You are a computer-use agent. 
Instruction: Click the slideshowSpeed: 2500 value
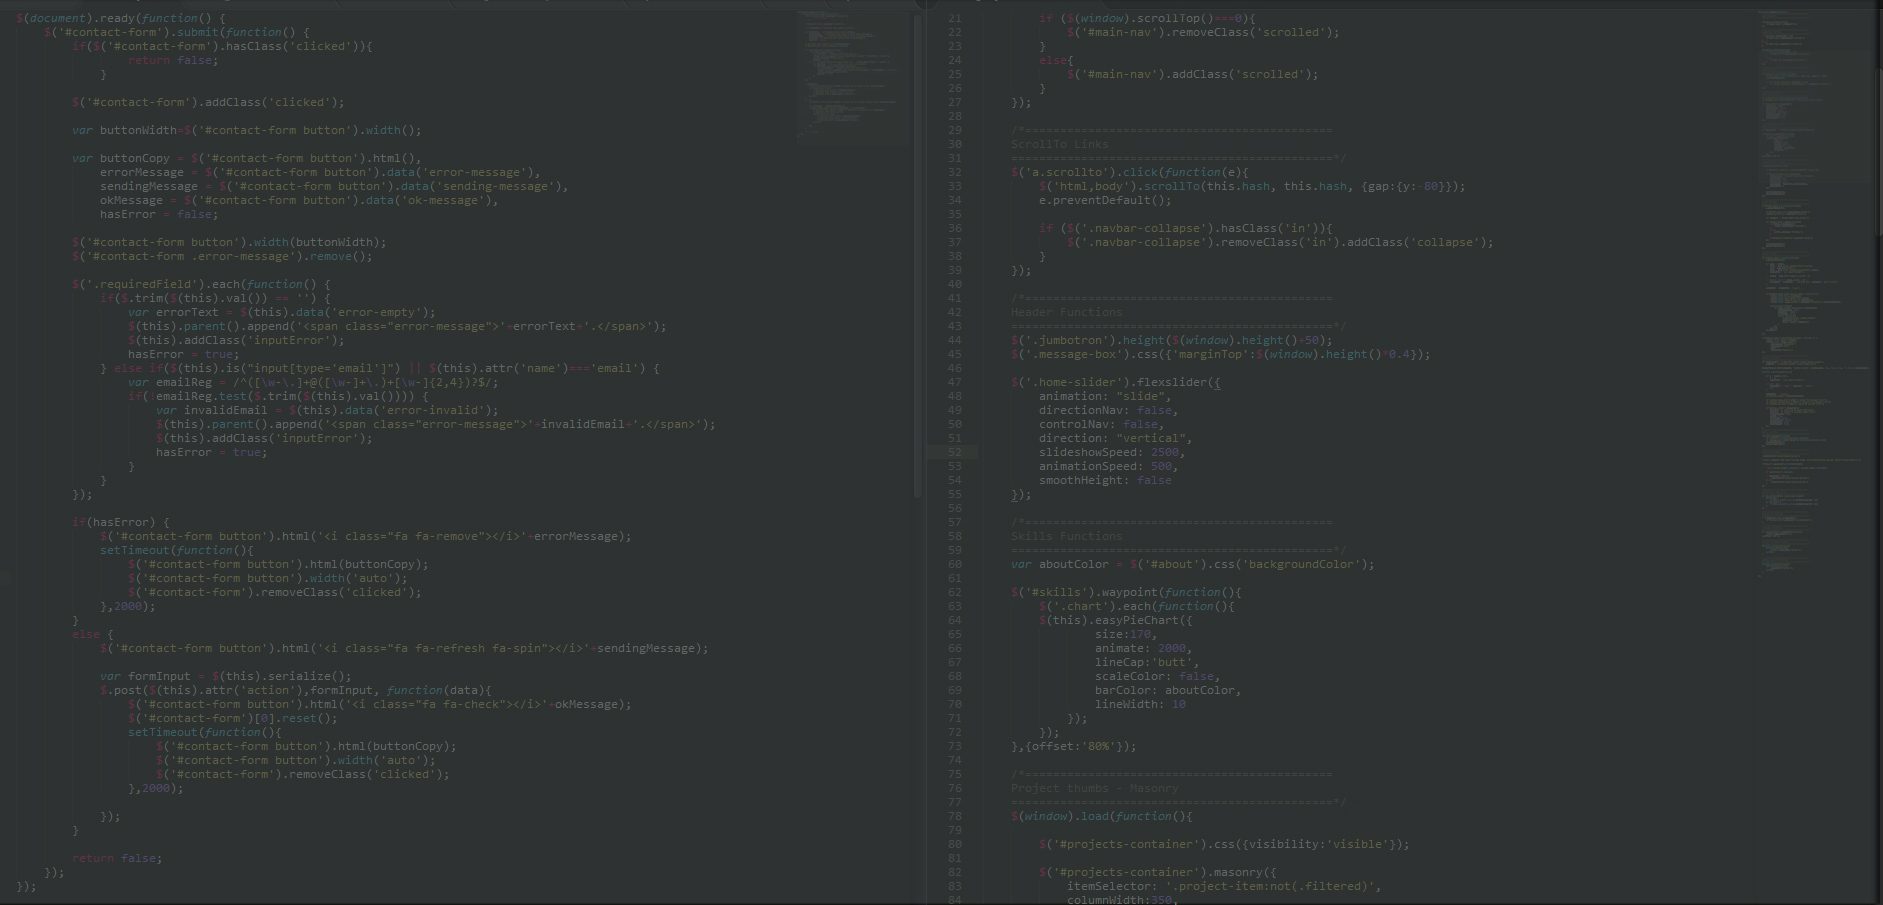coord(1164,452)
